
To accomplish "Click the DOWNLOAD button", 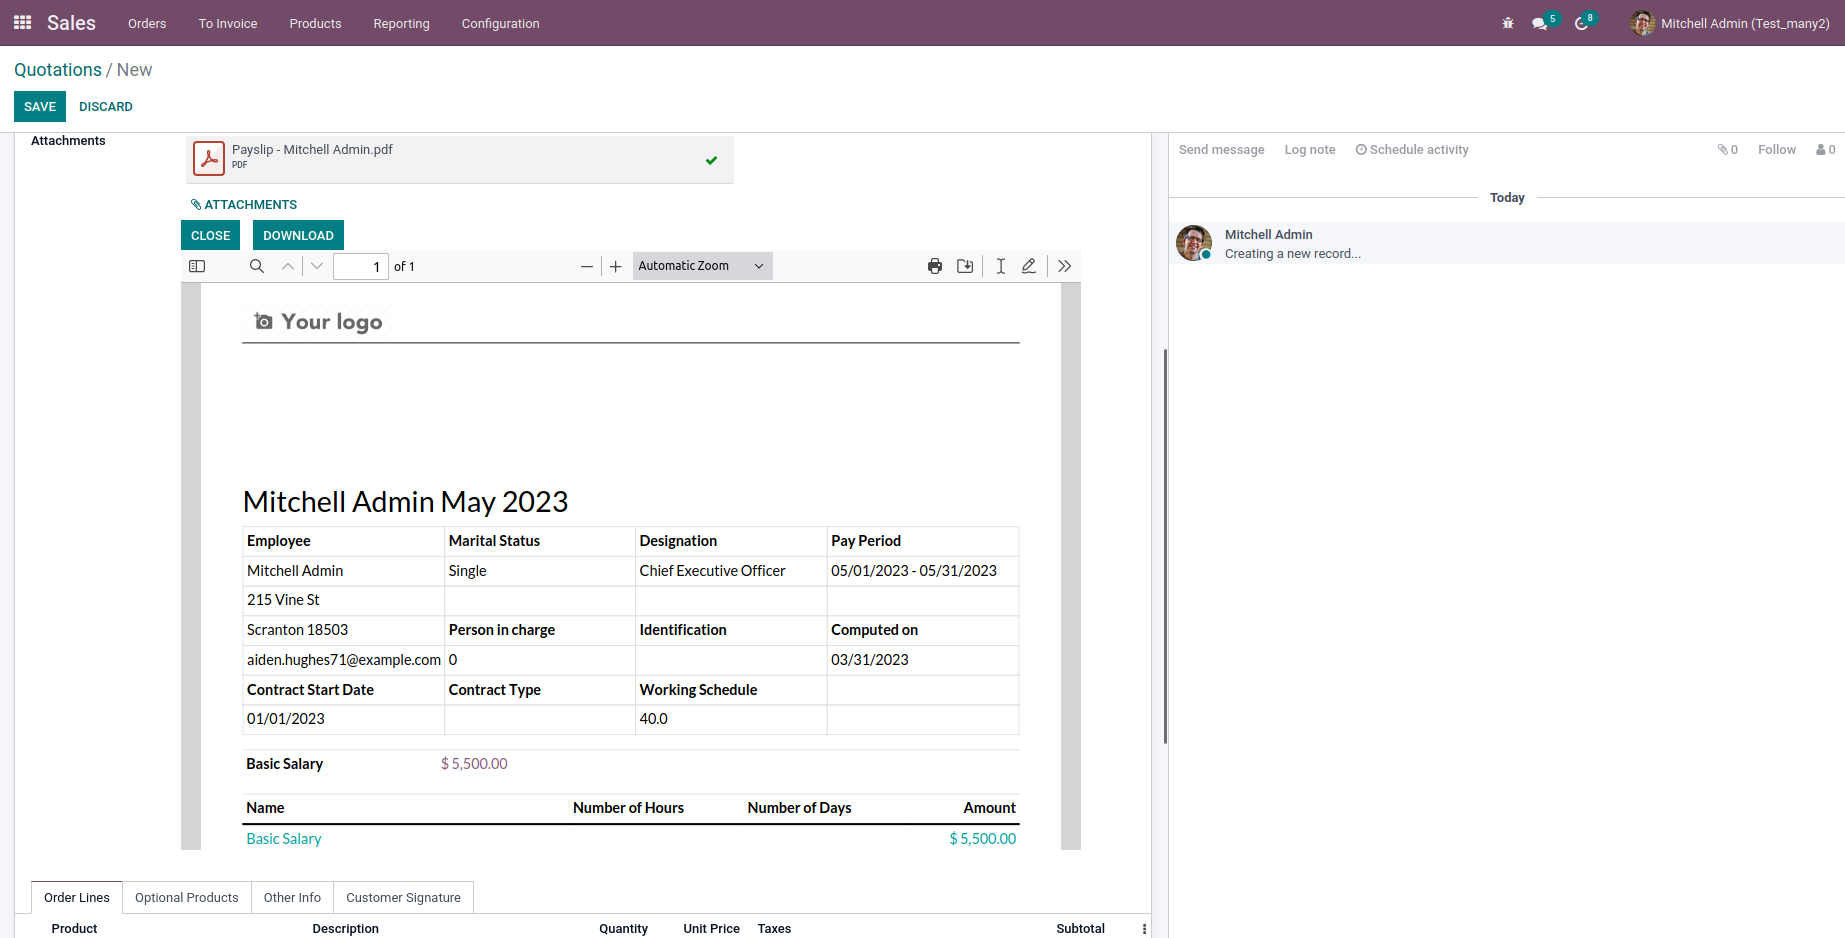I will click(x=298, y=235).
